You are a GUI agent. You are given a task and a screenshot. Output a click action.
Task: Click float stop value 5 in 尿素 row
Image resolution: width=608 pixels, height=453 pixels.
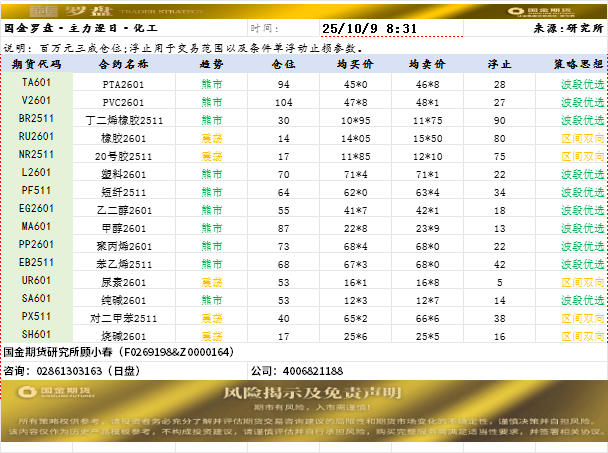(499, 282)
